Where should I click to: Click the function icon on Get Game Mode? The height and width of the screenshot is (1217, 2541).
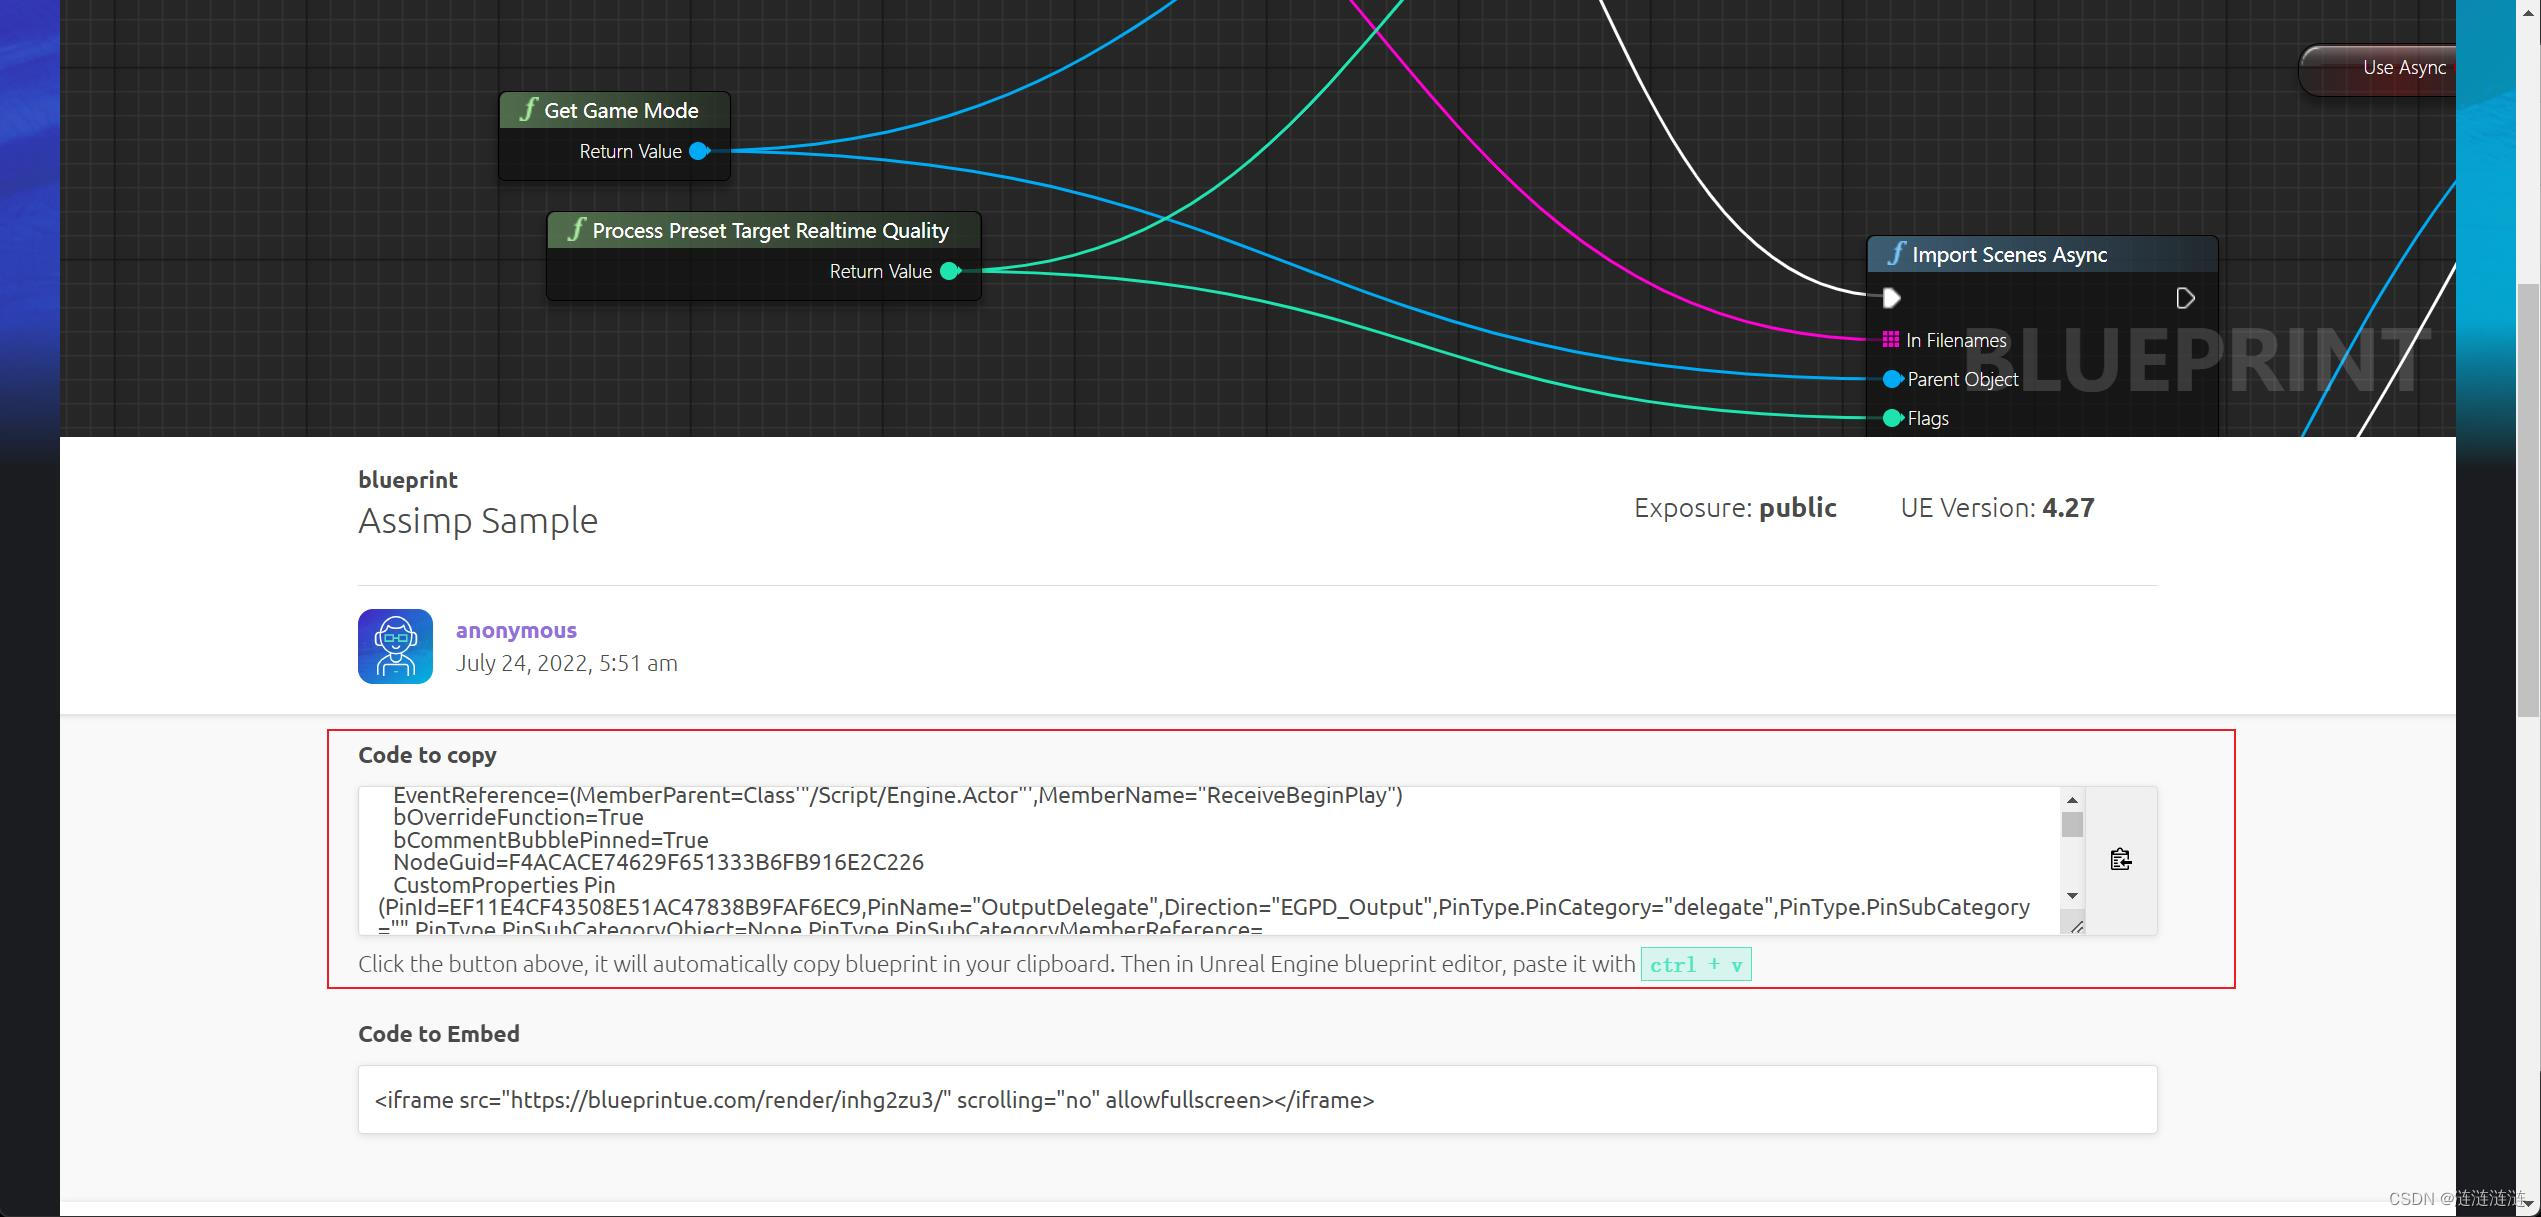click(x=528, y=110)
